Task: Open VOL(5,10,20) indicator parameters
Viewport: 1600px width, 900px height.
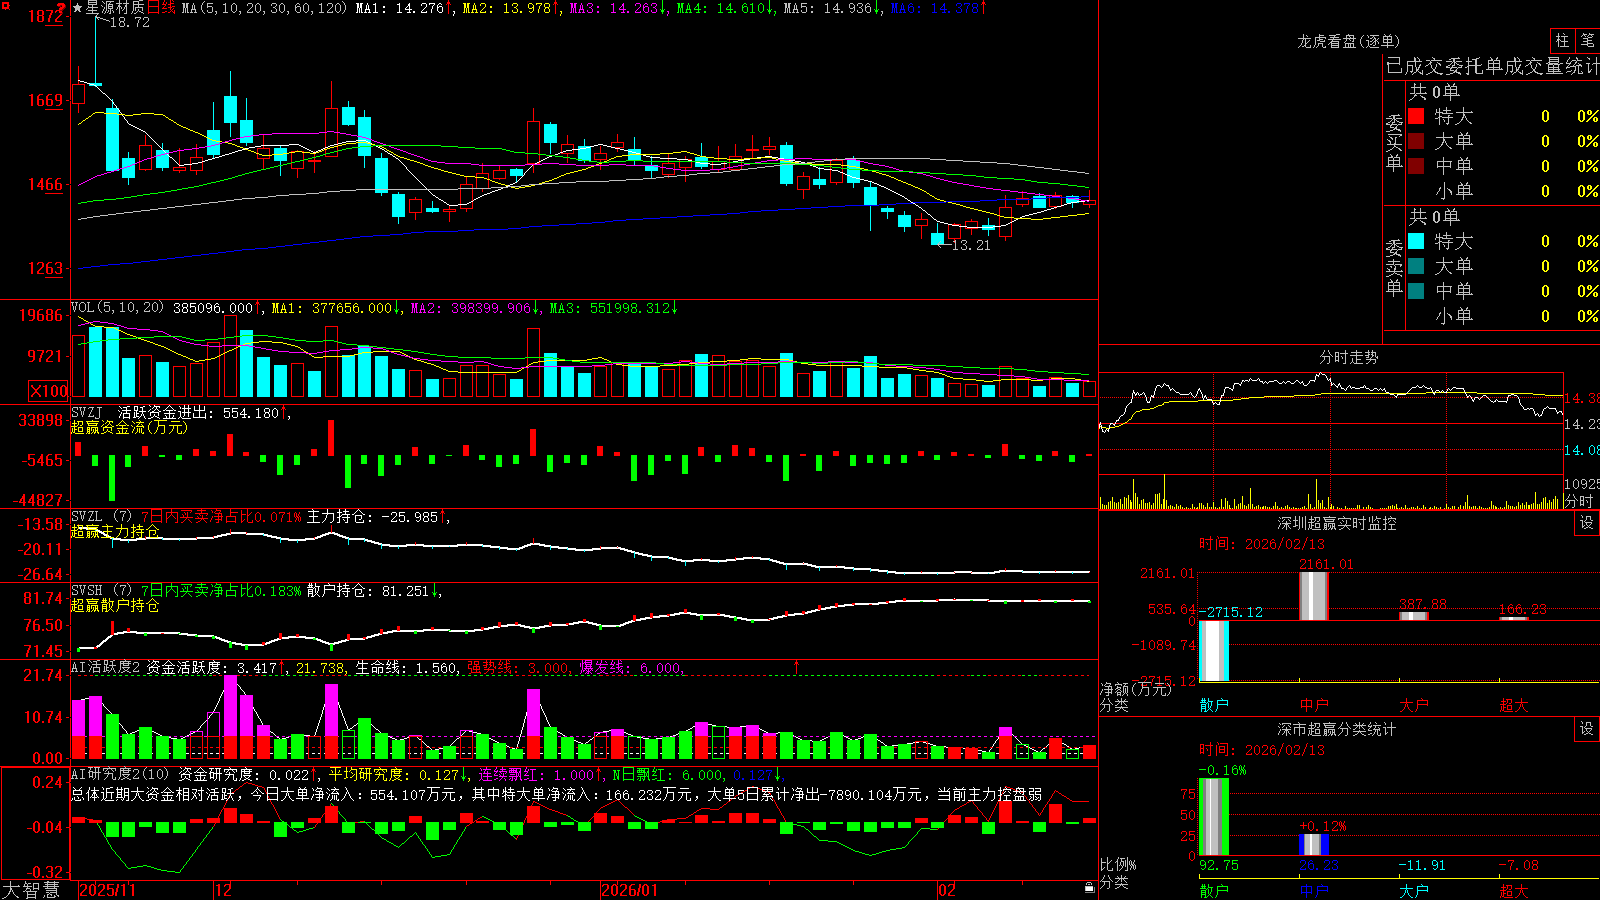Action: (118, 308)
